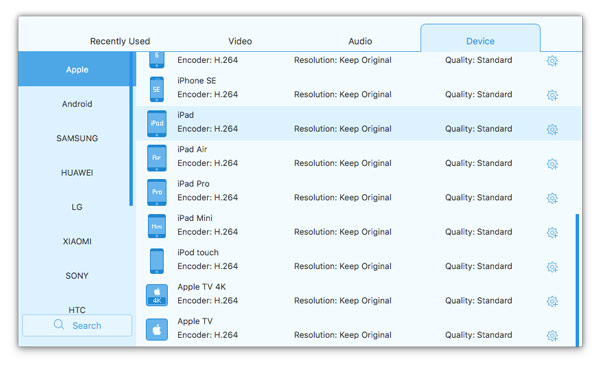Click Quality: Standard for Apple TV 4K

tap(478, 301)
